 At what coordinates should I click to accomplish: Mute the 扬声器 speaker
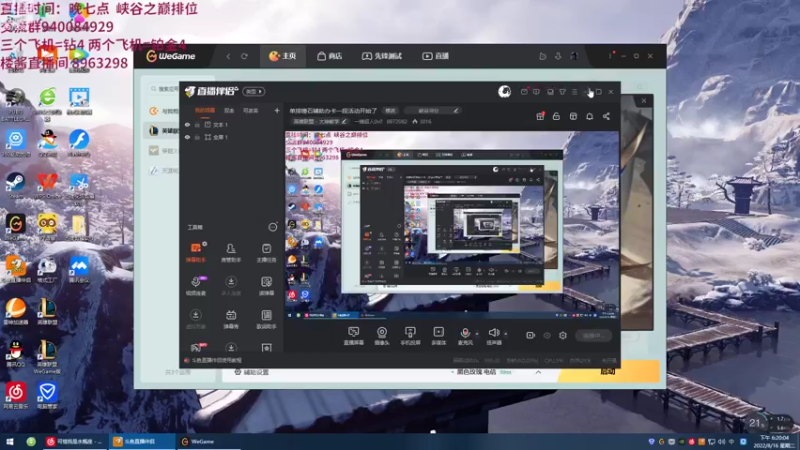point(493,336)
